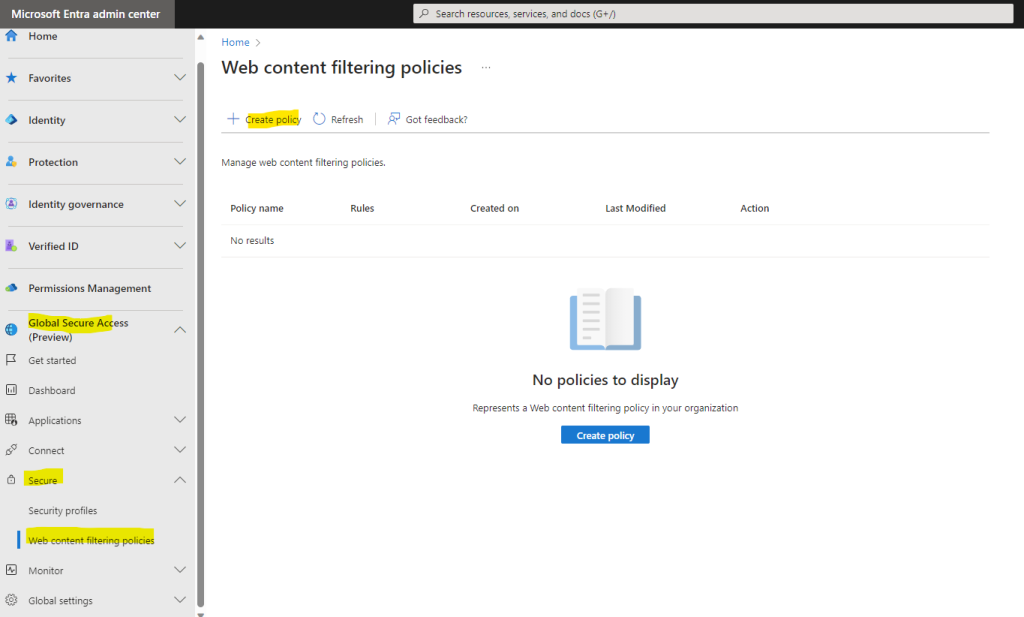
Task: Collapse the Global Secure Access chevron
Action: pos(180,330)
